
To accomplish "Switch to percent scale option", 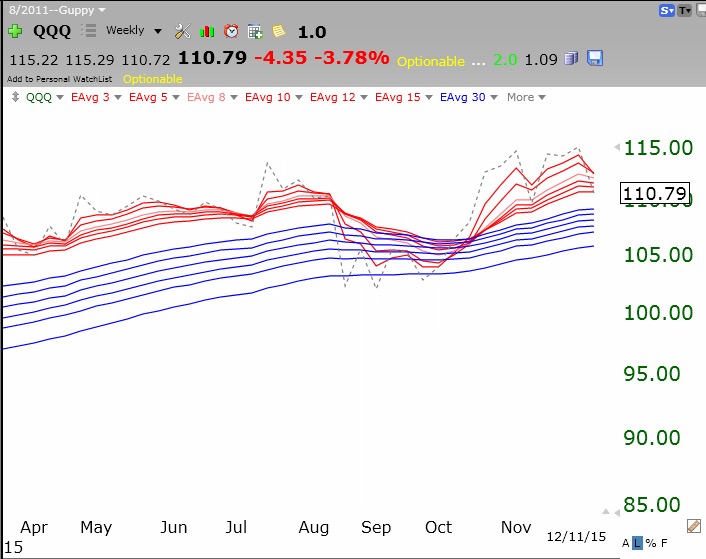I will point(650,543).
